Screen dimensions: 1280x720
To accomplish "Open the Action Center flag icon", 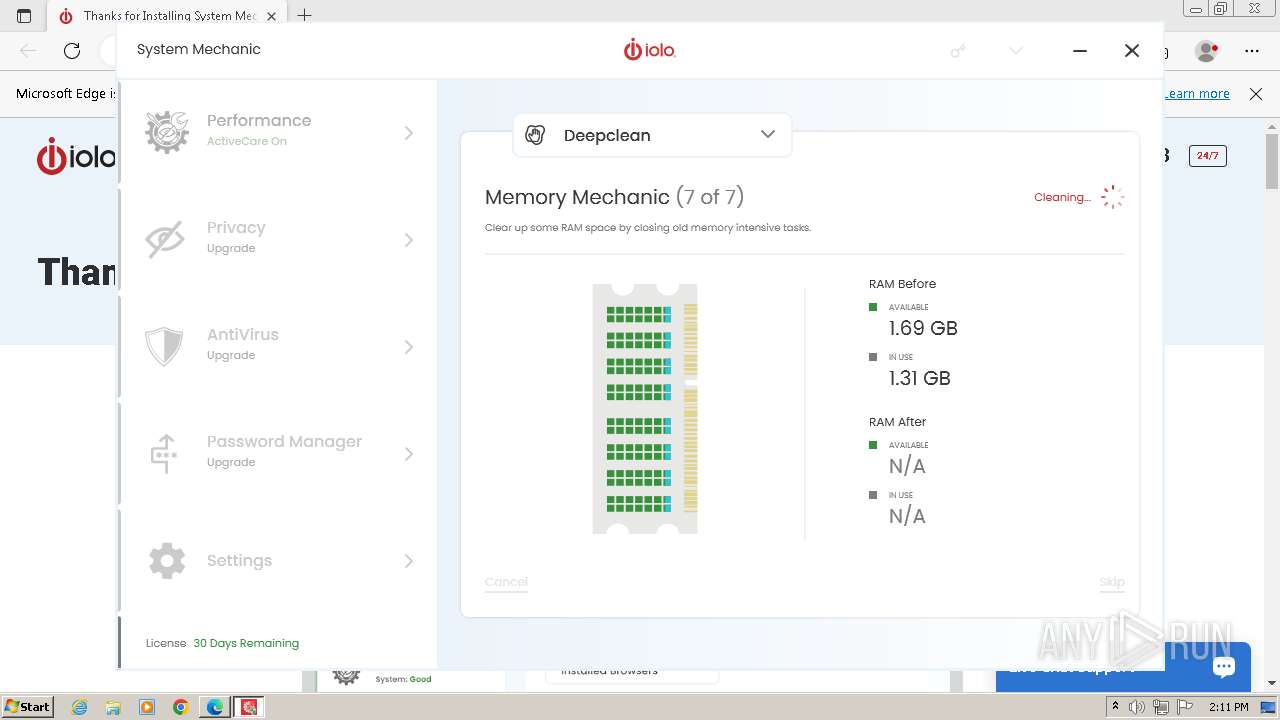I will click(1184, 707).
